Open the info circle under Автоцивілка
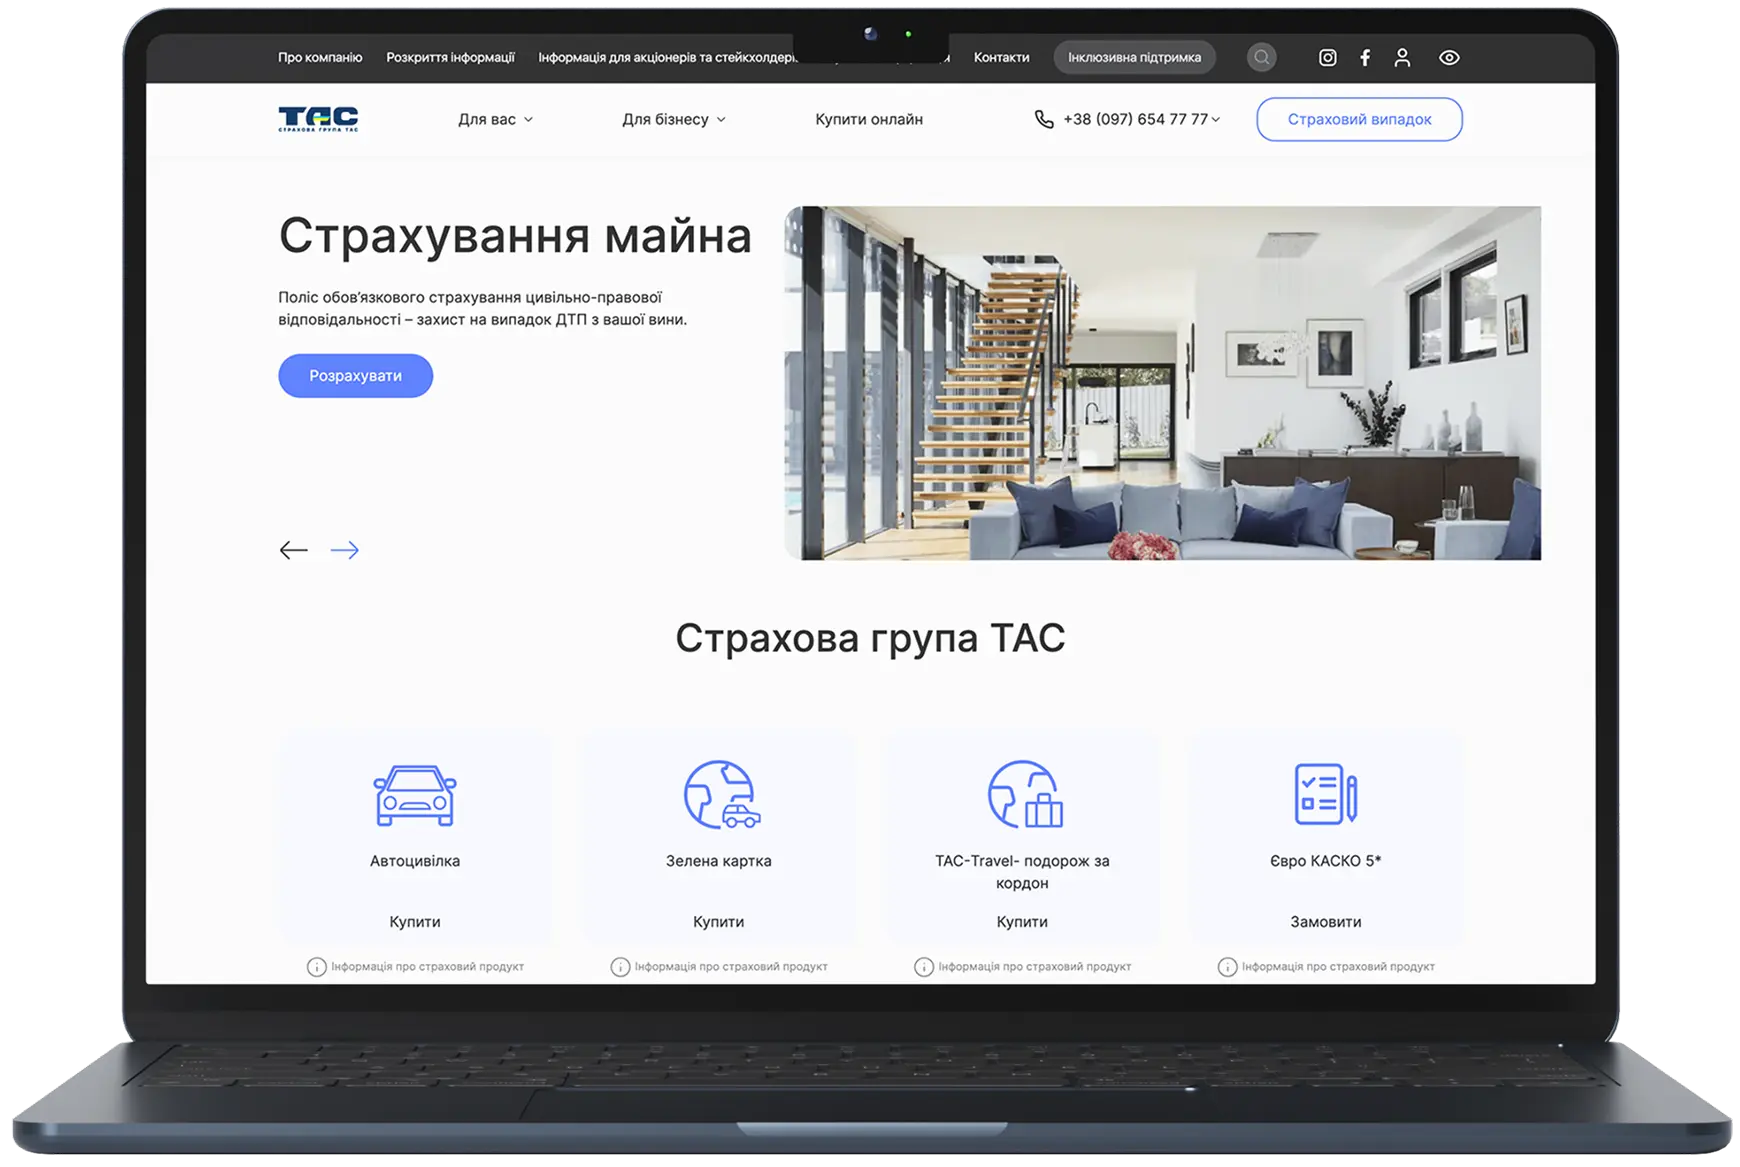The height and width of the screenshot is (1167, 1740). point(317,967)
